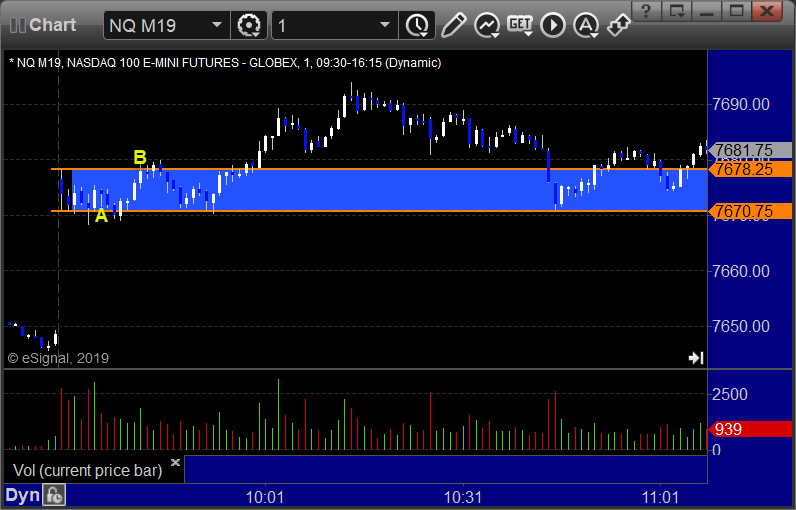
Task: Toggle the Dyn lock icon
Action: pyautogui.click(x=54, y=495)
